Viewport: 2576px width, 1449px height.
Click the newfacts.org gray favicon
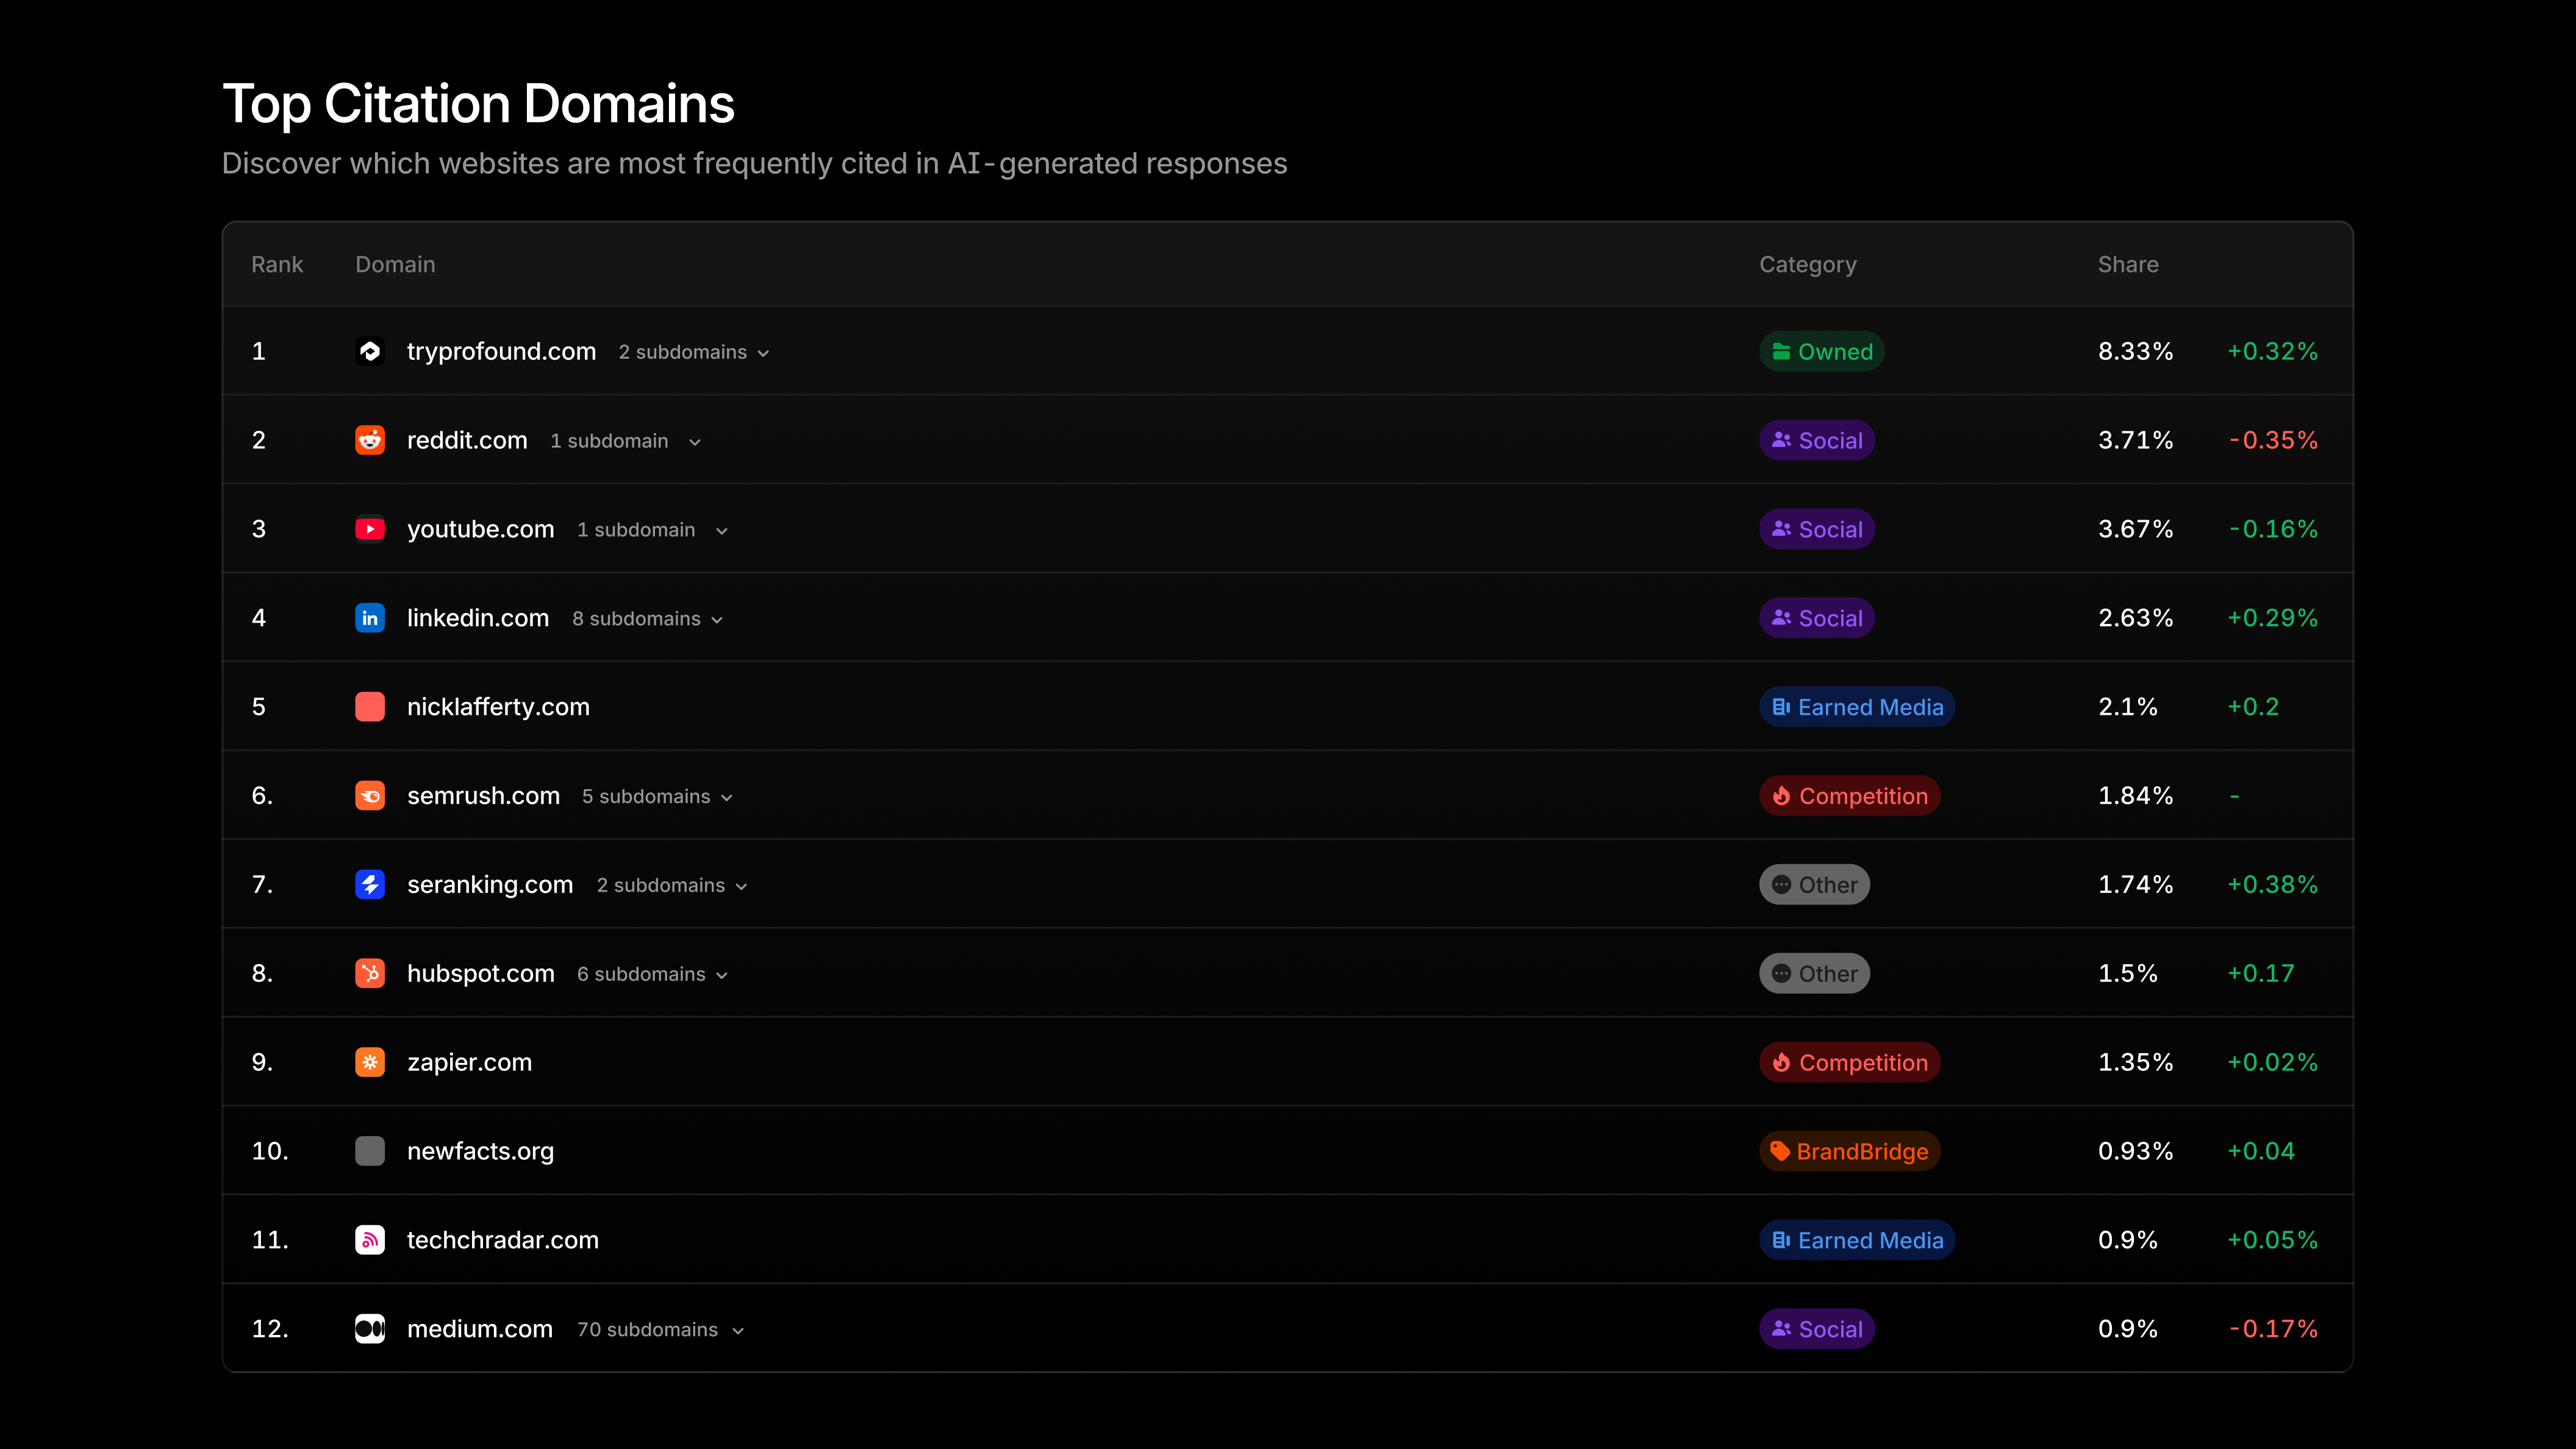370,1151
